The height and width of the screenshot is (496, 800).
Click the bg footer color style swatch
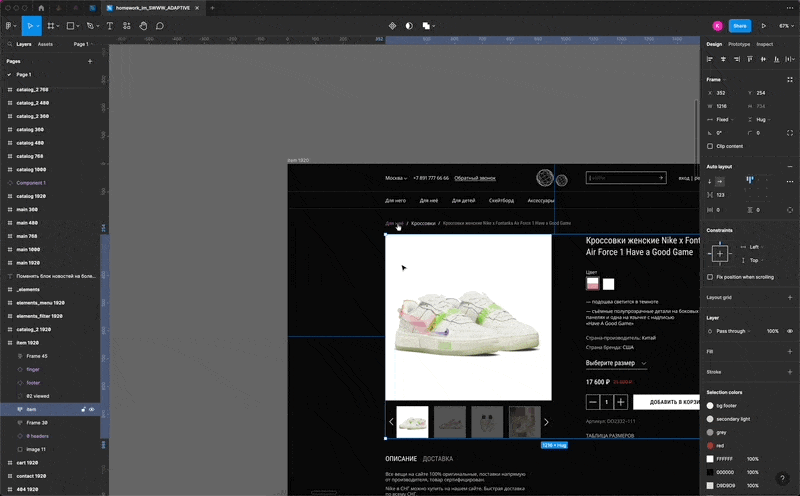[710, 406]
